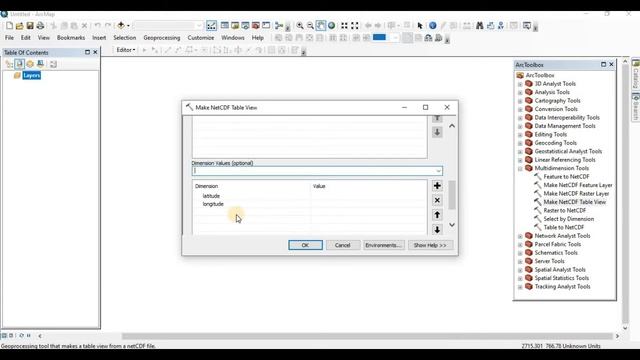Viewport: 640px width, 360px height.
Task: Click the Fixed Zoom Out icon
Action: 355,26
